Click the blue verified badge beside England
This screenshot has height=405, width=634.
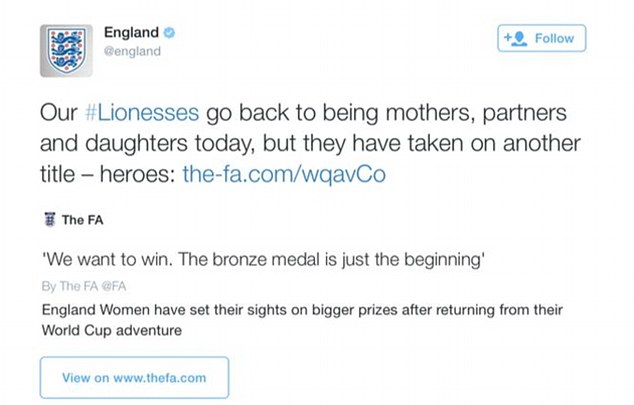point(169,32)
